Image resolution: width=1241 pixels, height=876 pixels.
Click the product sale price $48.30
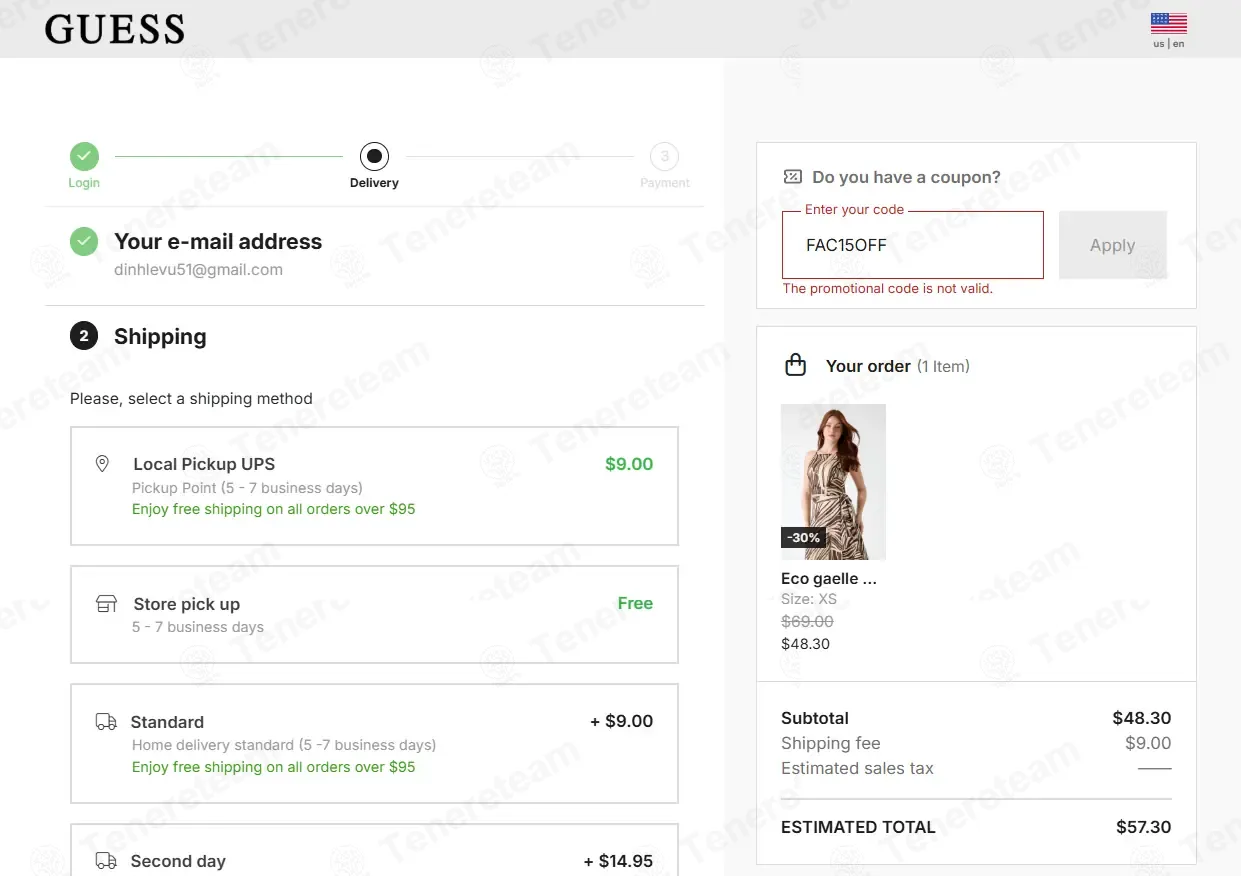tap(805, 644)
